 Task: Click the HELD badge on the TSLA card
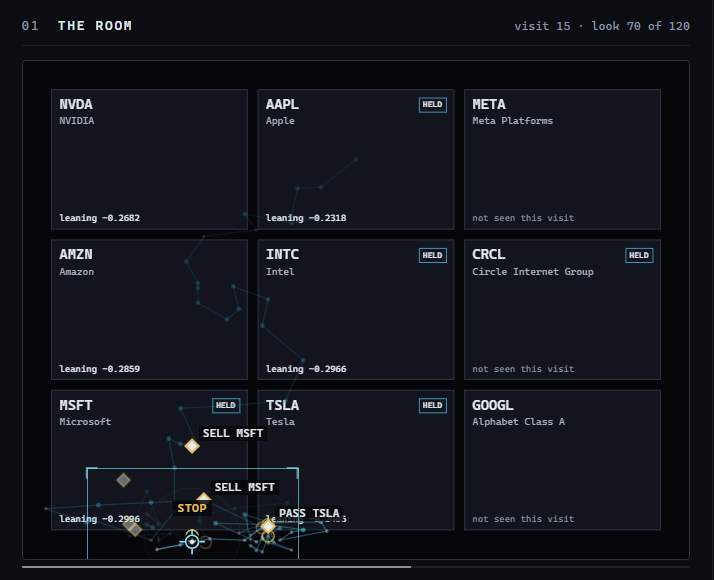click(433, 405)
